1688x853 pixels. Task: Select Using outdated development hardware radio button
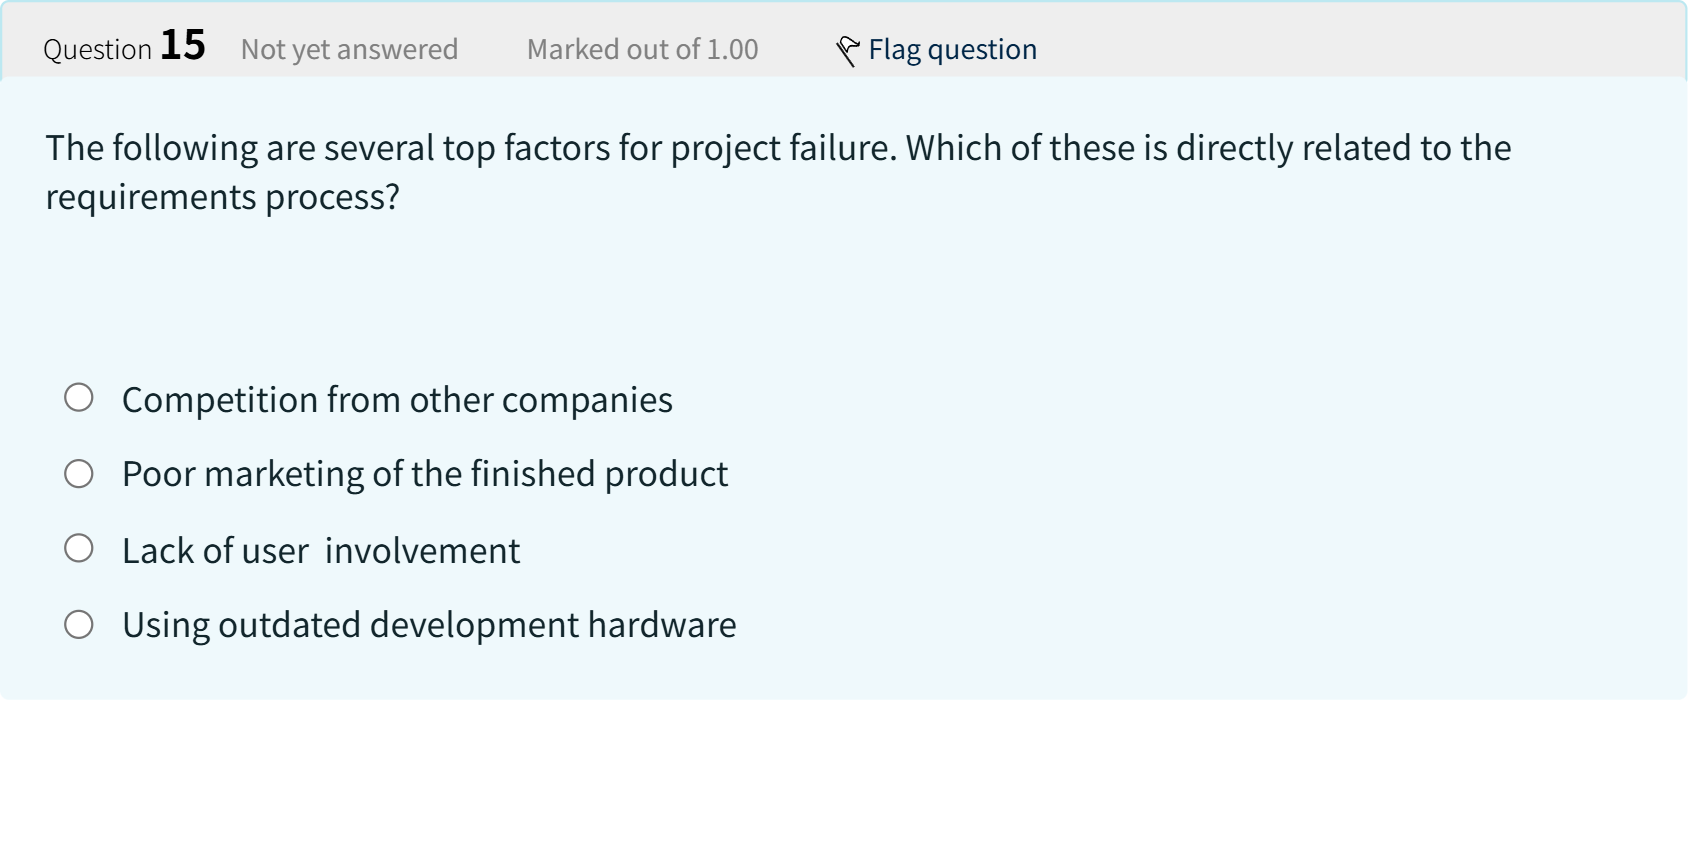coord(79,625)
